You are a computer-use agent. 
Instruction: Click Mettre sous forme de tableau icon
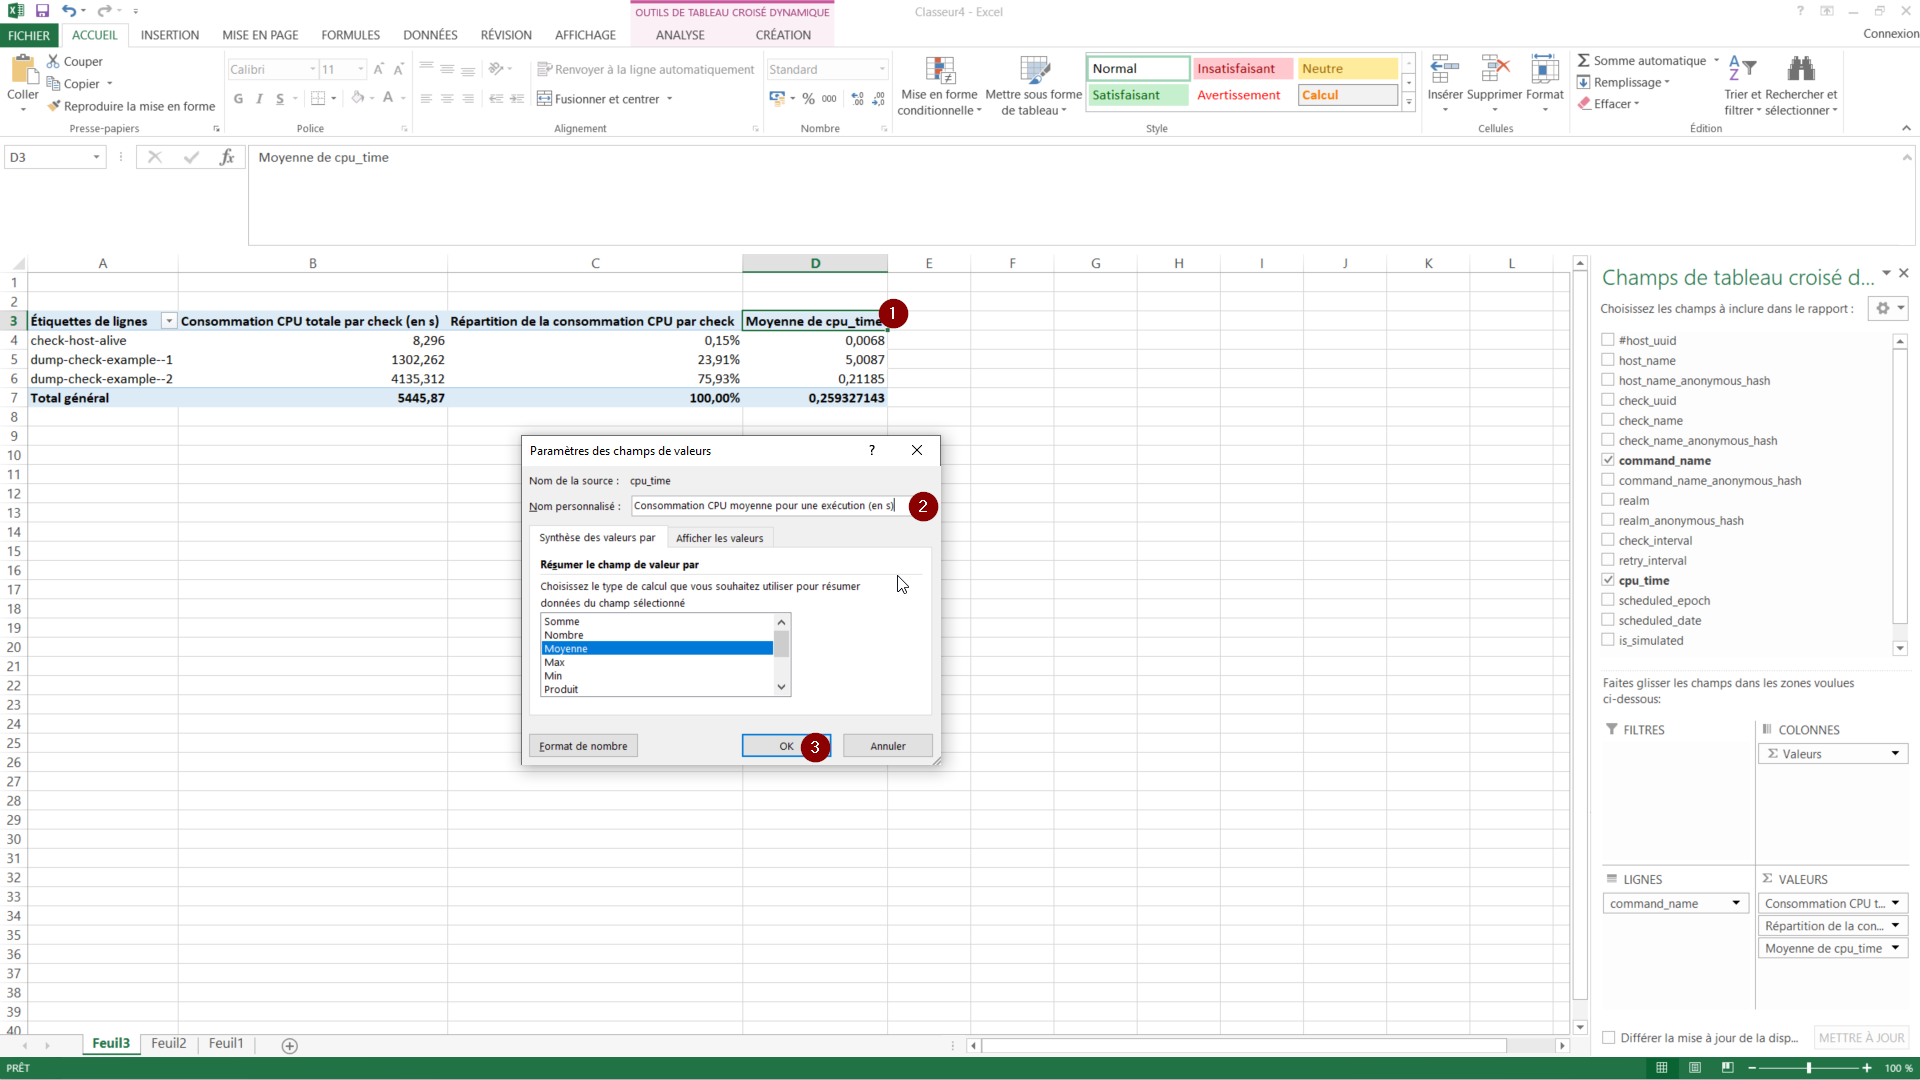pos(1034,70)
